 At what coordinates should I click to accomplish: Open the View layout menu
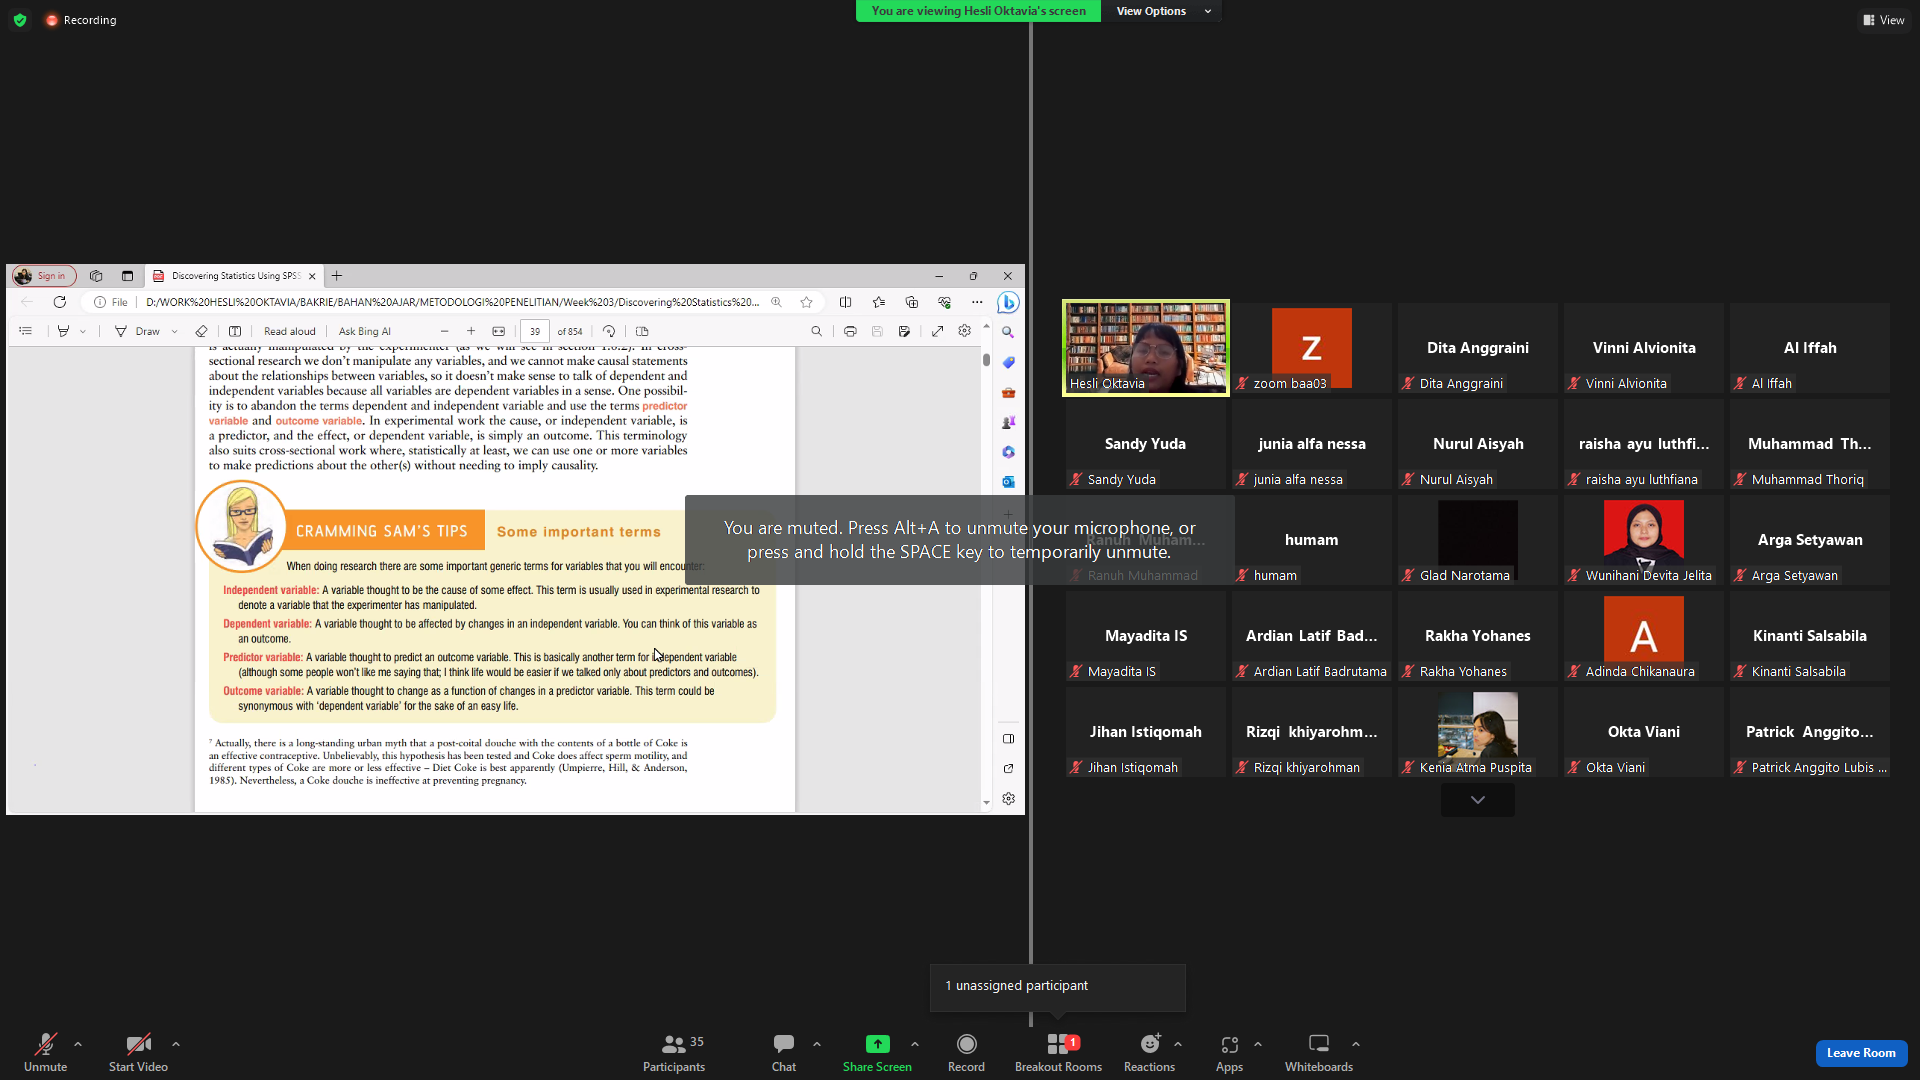(x=1884, y=20)
